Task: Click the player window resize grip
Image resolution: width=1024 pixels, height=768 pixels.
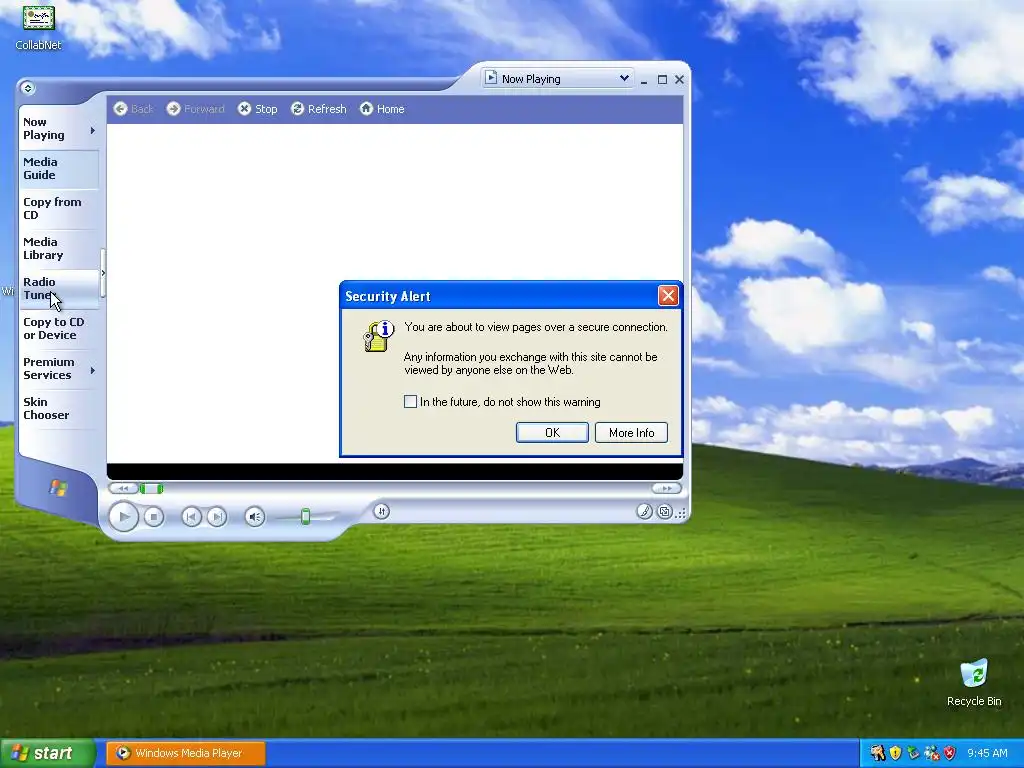Action: 681,514
